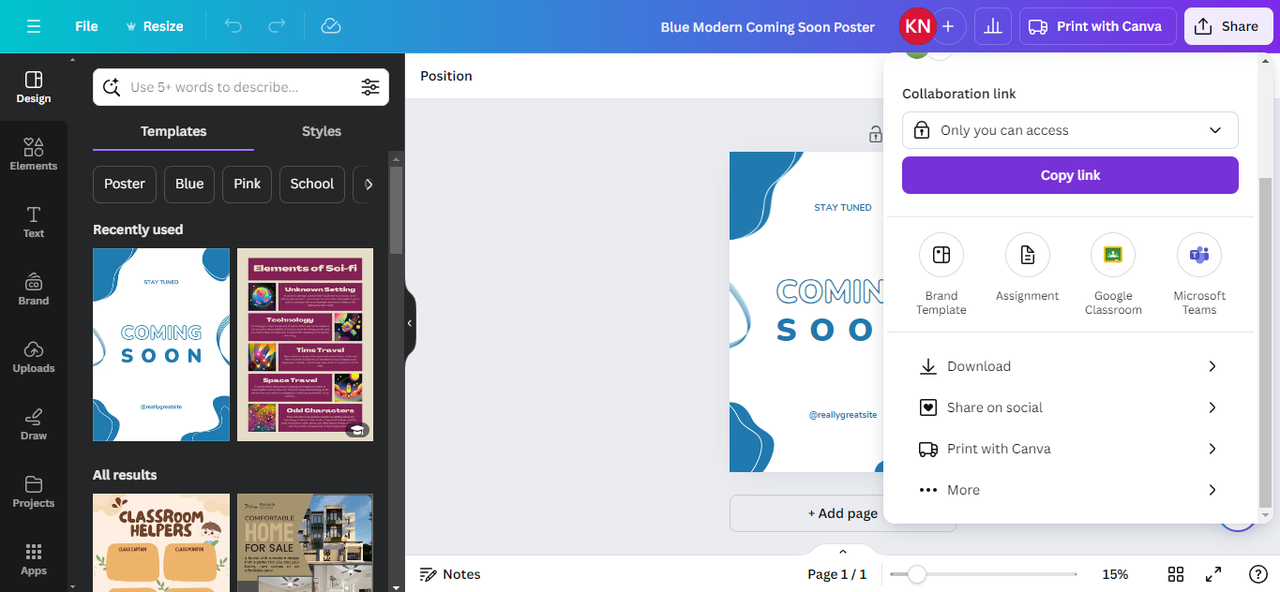Click the Brand Template share icon

(x=941, y=255)
